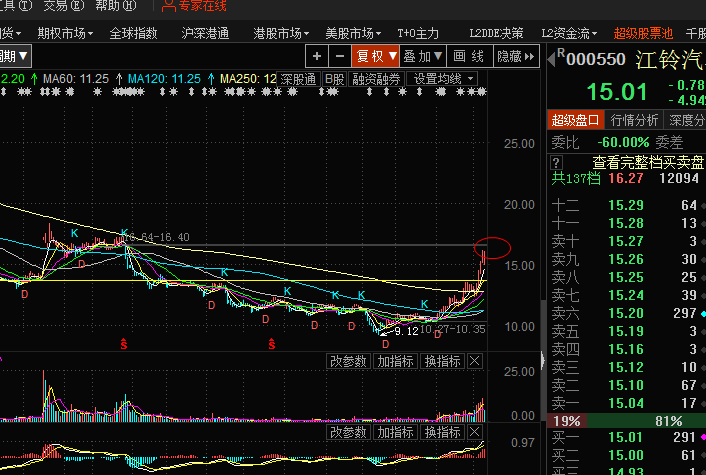The image size is (706, 475).
Task: Hide side panel with 隐藏 button
Action: (x=516, y=56)
